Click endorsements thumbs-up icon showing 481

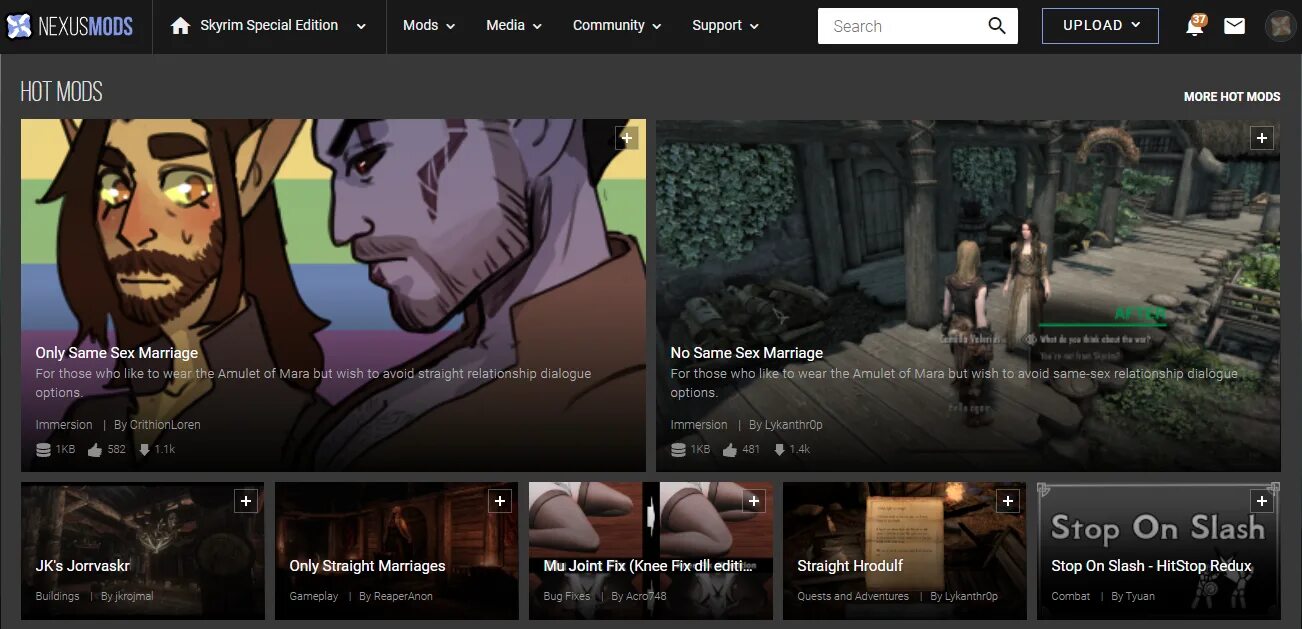730,450
